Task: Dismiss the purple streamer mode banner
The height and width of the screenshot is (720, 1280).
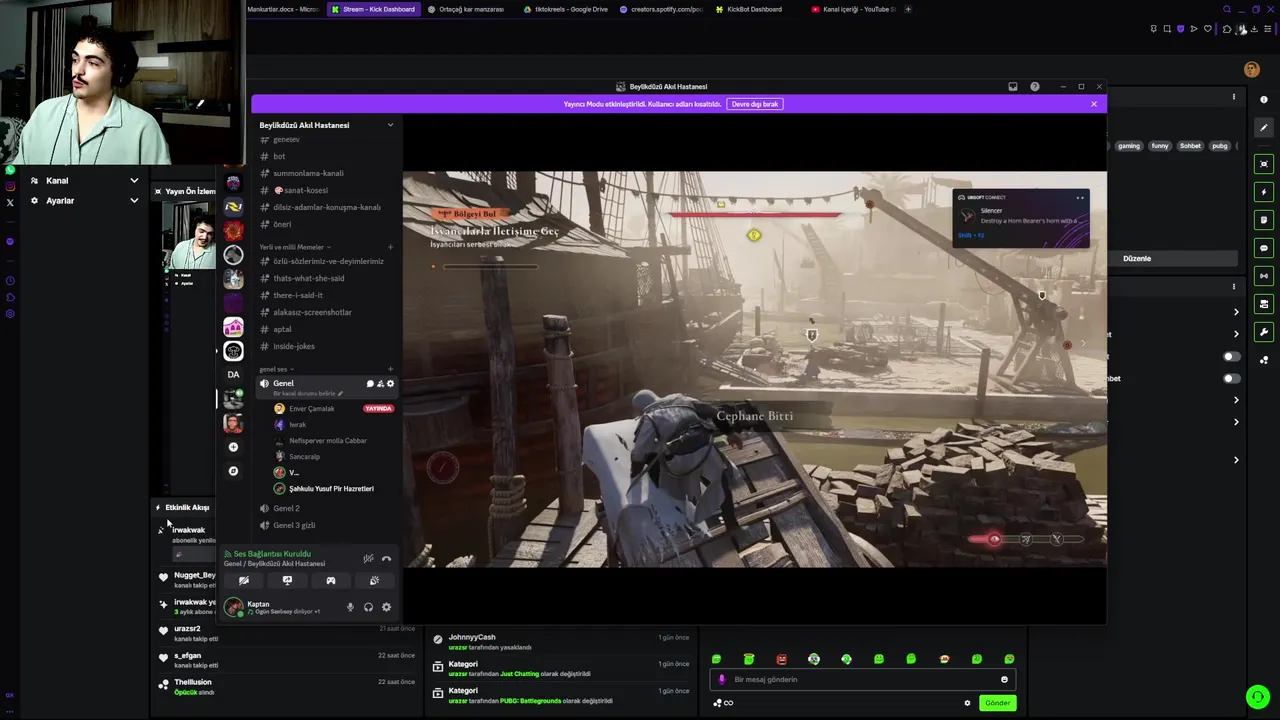Action: 1094,104
